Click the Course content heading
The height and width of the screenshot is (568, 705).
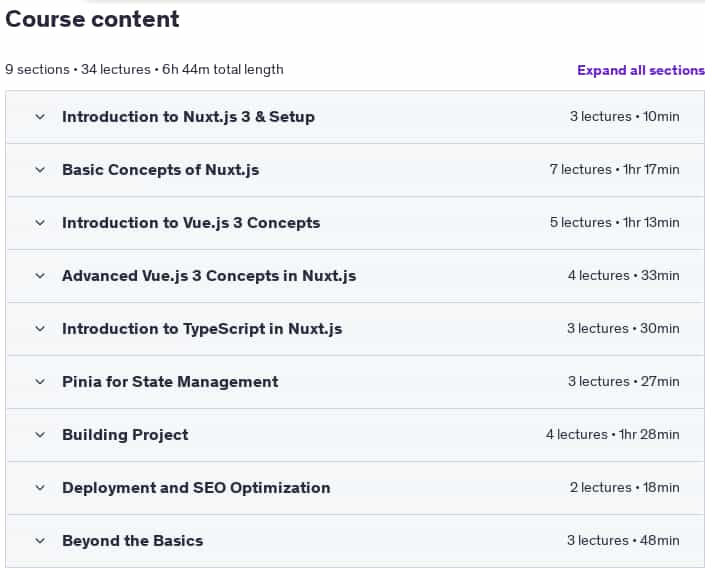(92, 19)
